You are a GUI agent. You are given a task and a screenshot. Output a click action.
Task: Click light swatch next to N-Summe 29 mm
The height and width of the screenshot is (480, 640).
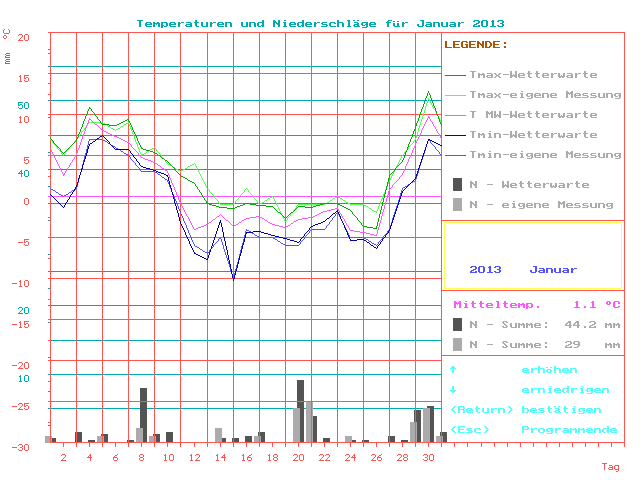pos(458,344)
